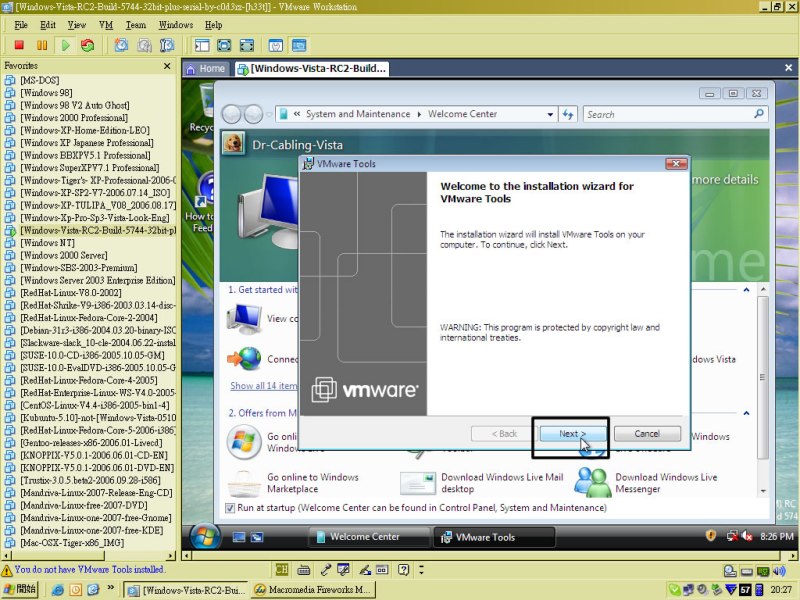Open the Snapshot Manager toolbar icon

[x=167, y=45]
